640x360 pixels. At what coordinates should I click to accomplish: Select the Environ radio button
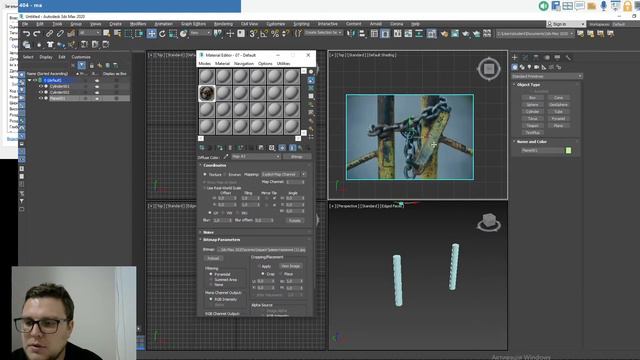pos(225,174)
